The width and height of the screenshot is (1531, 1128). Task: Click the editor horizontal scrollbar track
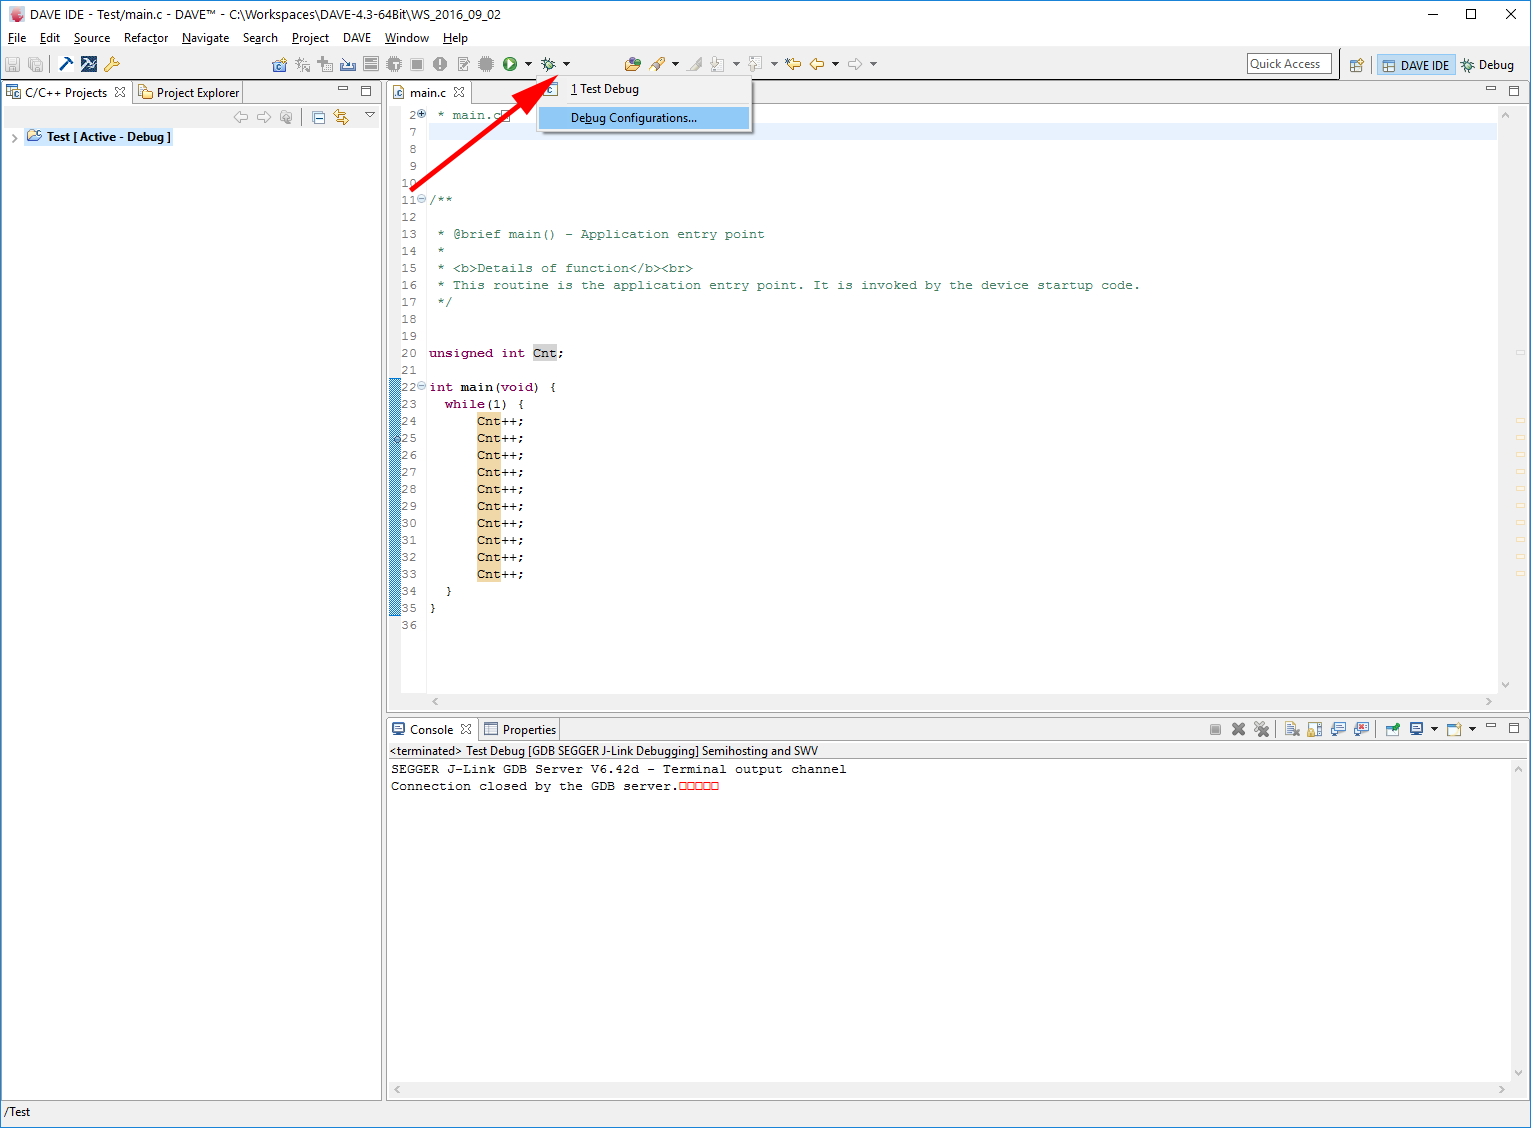pyautogui.click(x=960, y=701)
